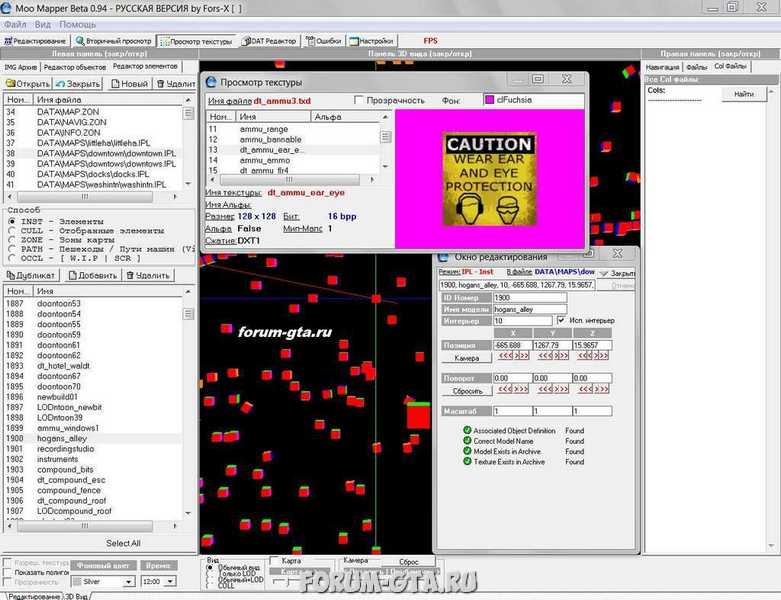Screen dimensions: 781x600
Task: Switch to the Col Файлы tab
Action: [730, 66]
